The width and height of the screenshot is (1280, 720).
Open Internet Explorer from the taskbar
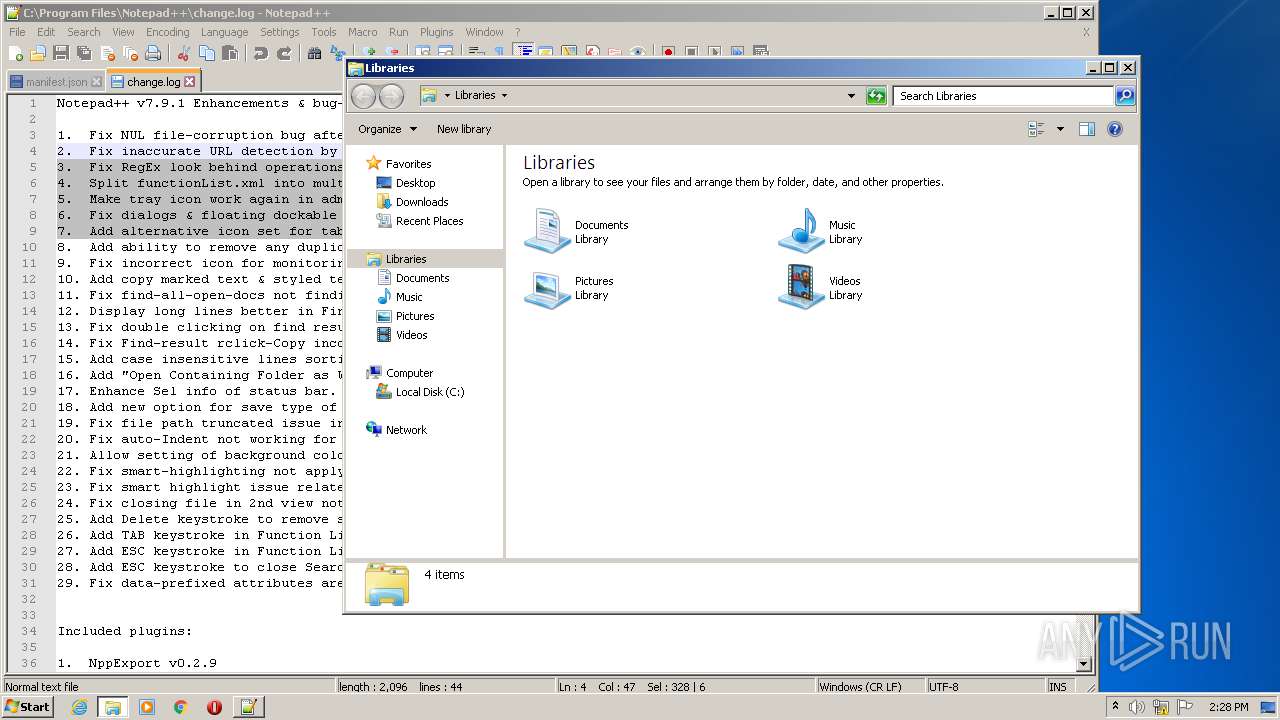pos(79,707)
